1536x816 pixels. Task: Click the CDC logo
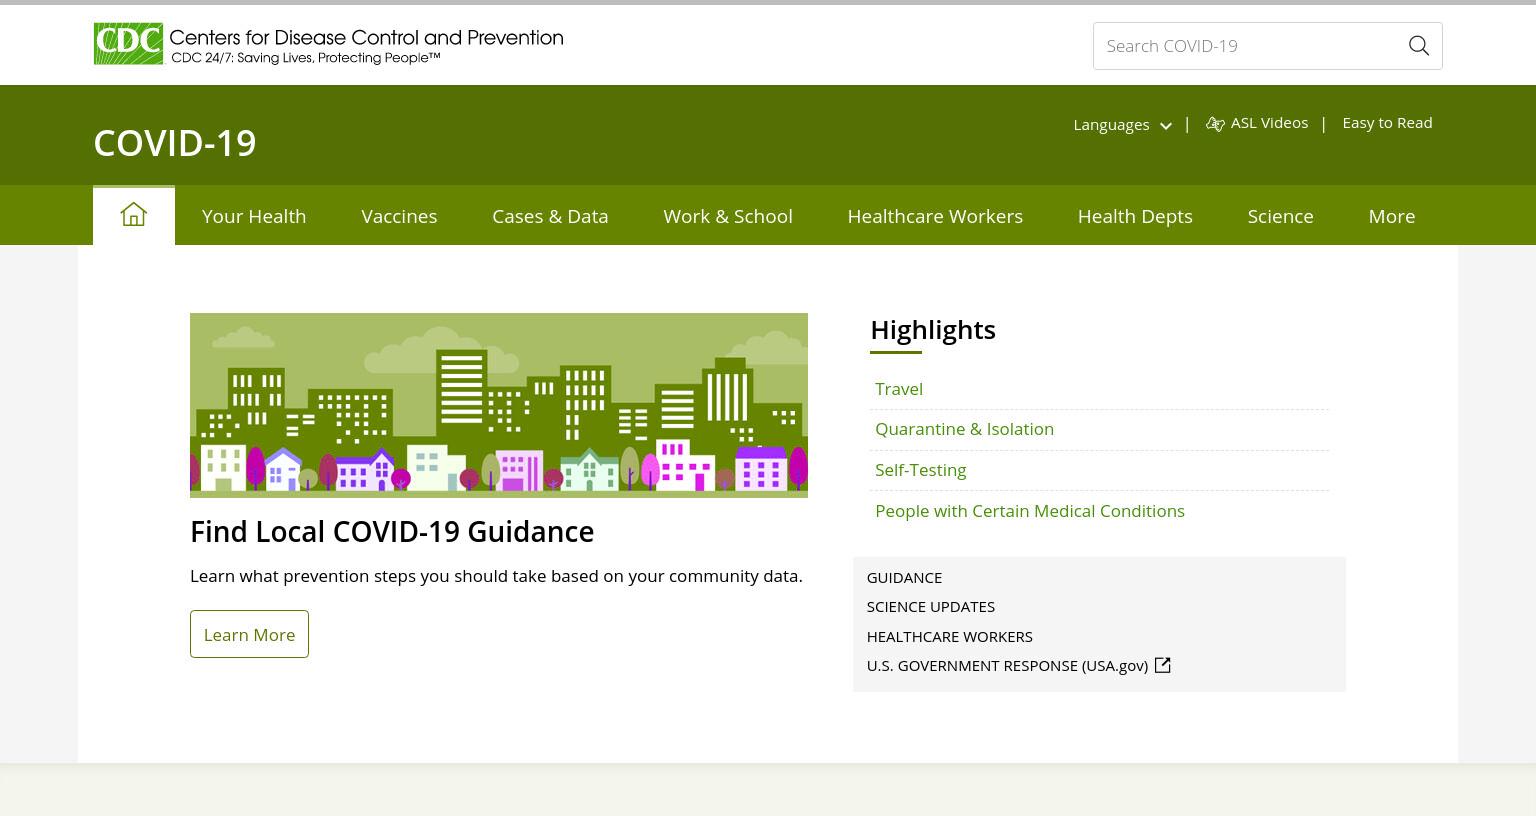click(128, 44)
